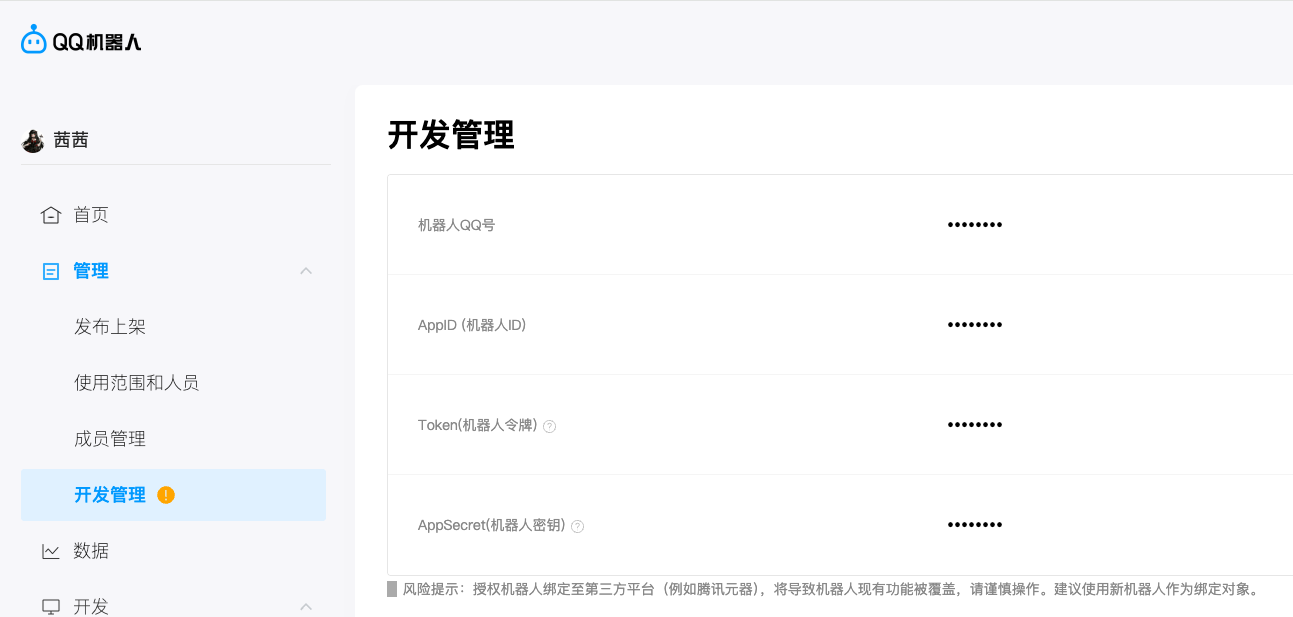The image size is (1293, 617).
Task: Select 发布上架 in the sidebar
Action: coord(112,326)
